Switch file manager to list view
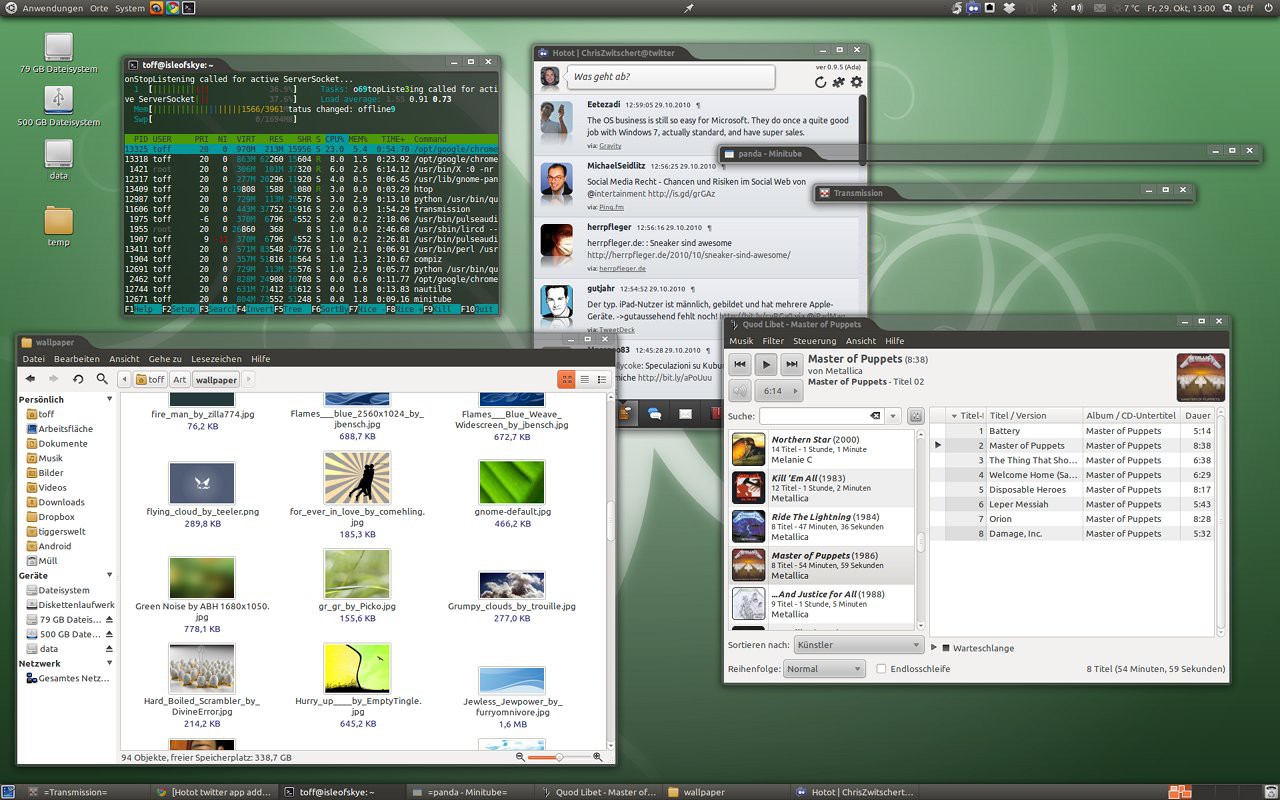This screenshot has width=1280, height=800. coord(585,379)
